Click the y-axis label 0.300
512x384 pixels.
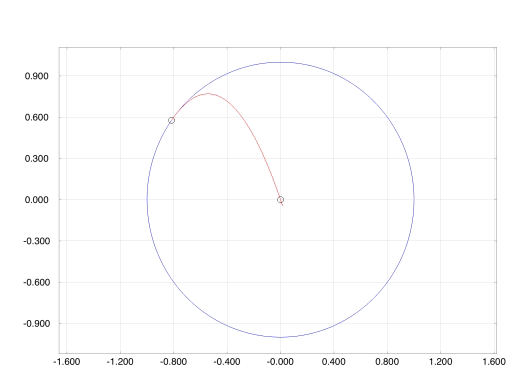pos(37,158)
